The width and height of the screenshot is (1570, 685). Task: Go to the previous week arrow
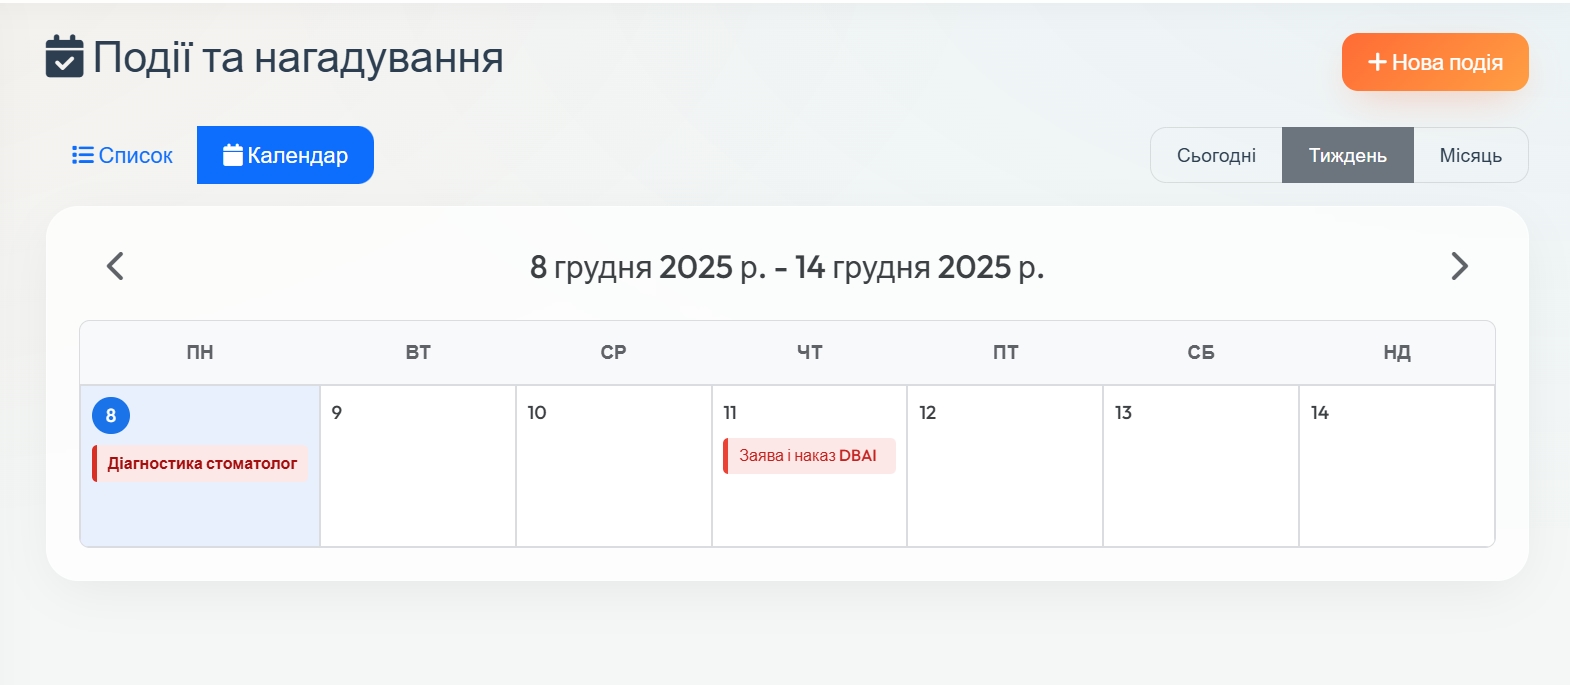coord(116,266)
